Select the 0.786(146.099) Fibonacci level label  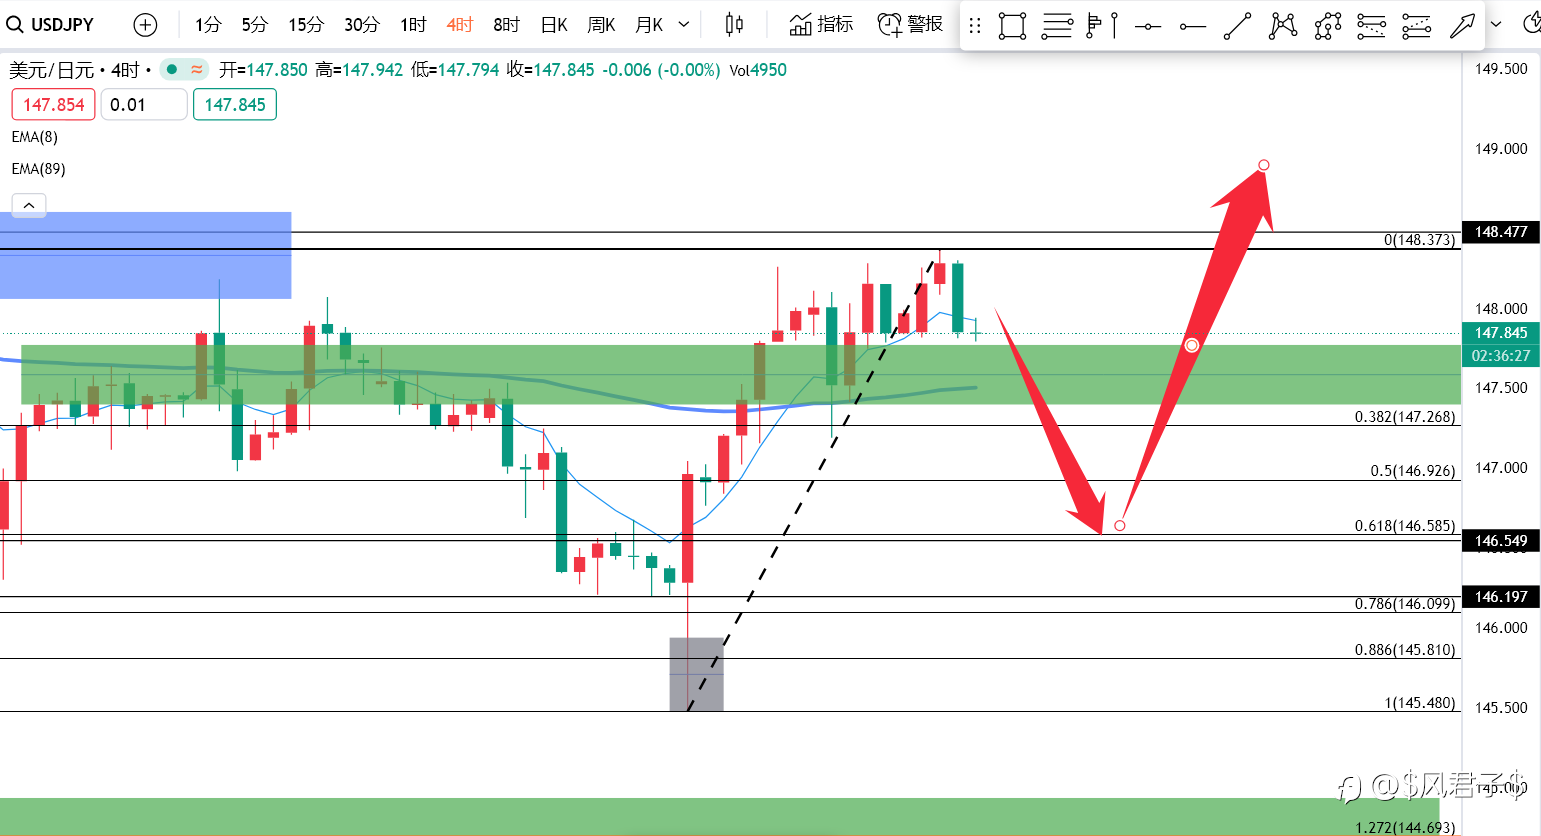click(1405, 604)
